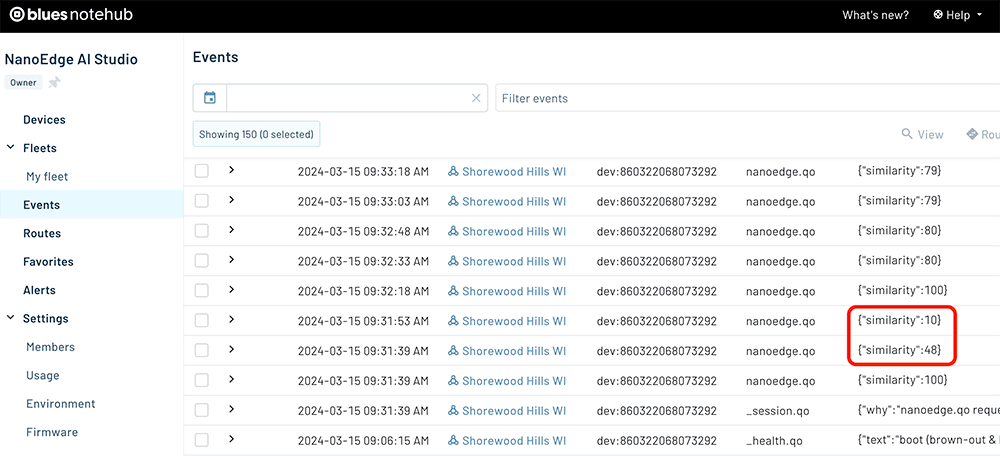Select the similarity 100 body at 09:32:18 AM
The width and height of the screenshot is (1000, 456).
coord(902,291)
